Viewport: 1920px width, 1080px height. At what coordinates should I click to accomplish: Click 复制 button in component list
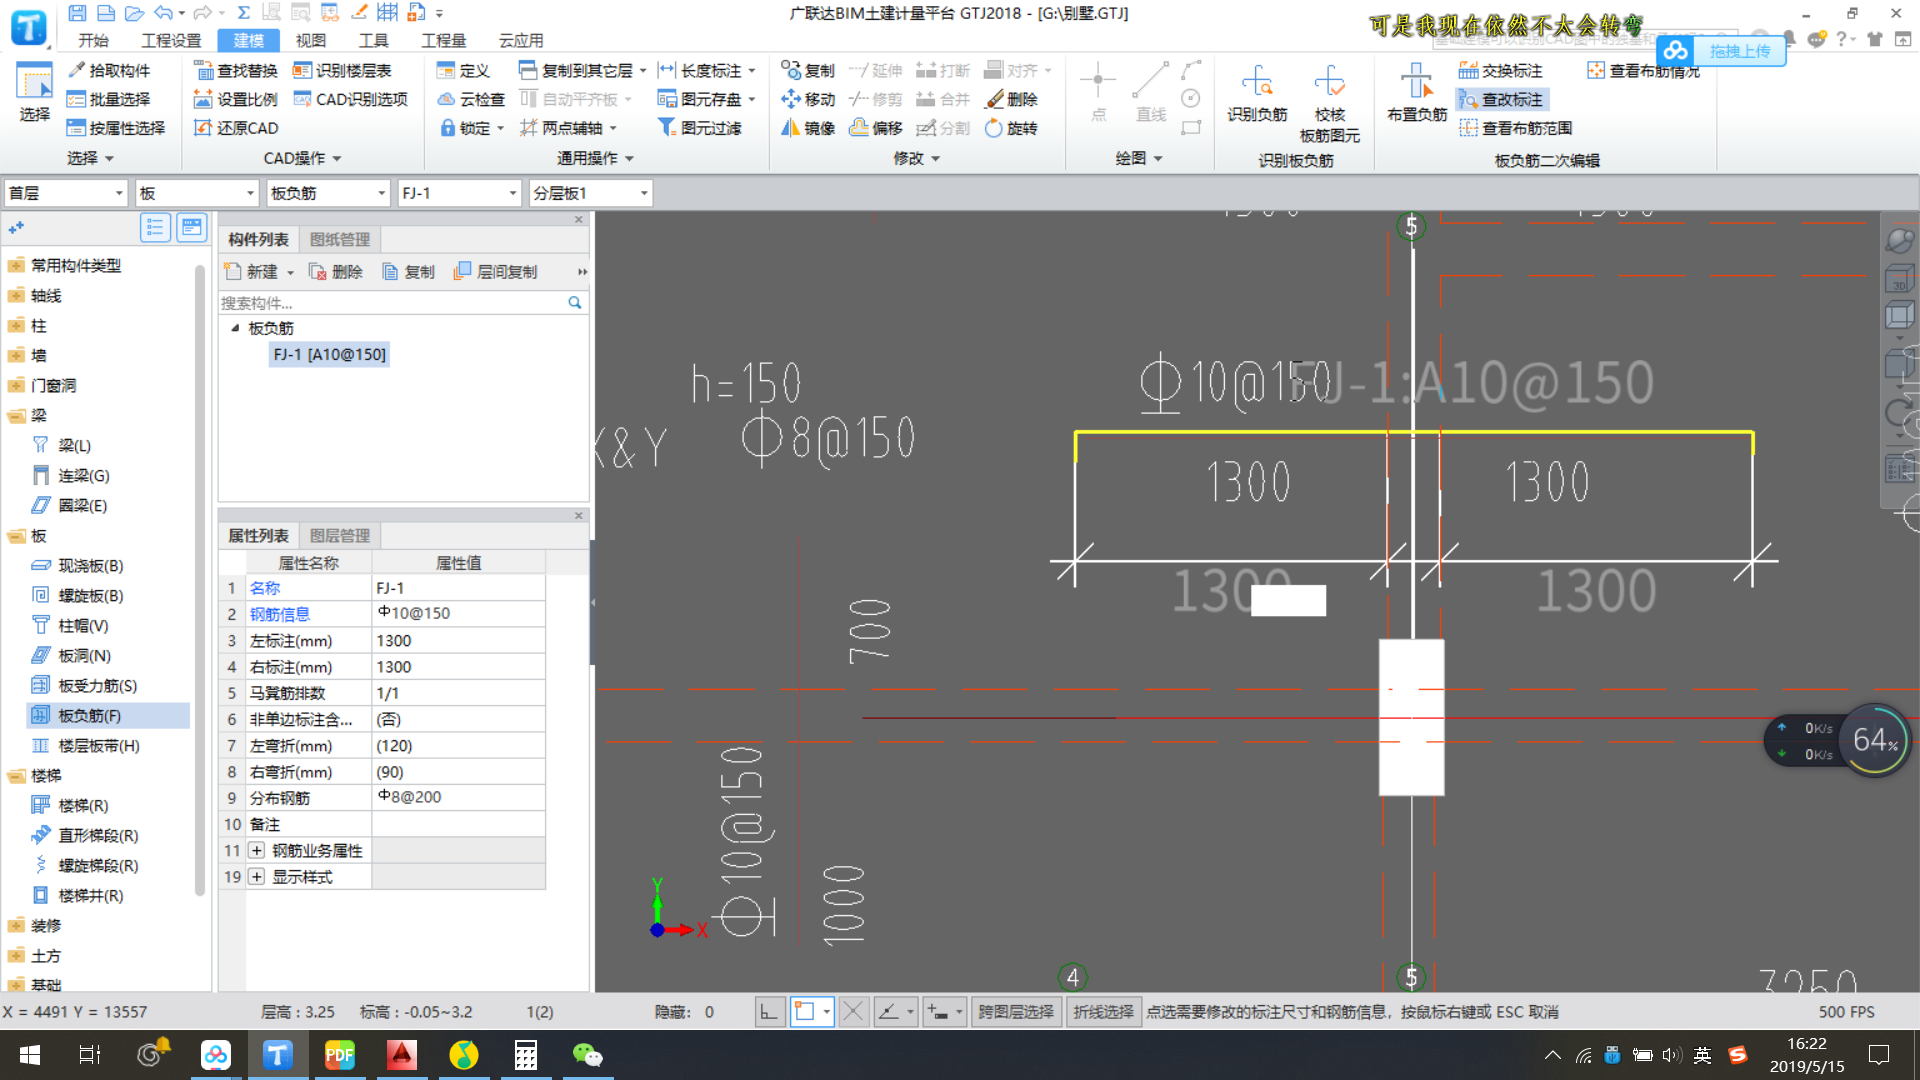pos(409,272)
